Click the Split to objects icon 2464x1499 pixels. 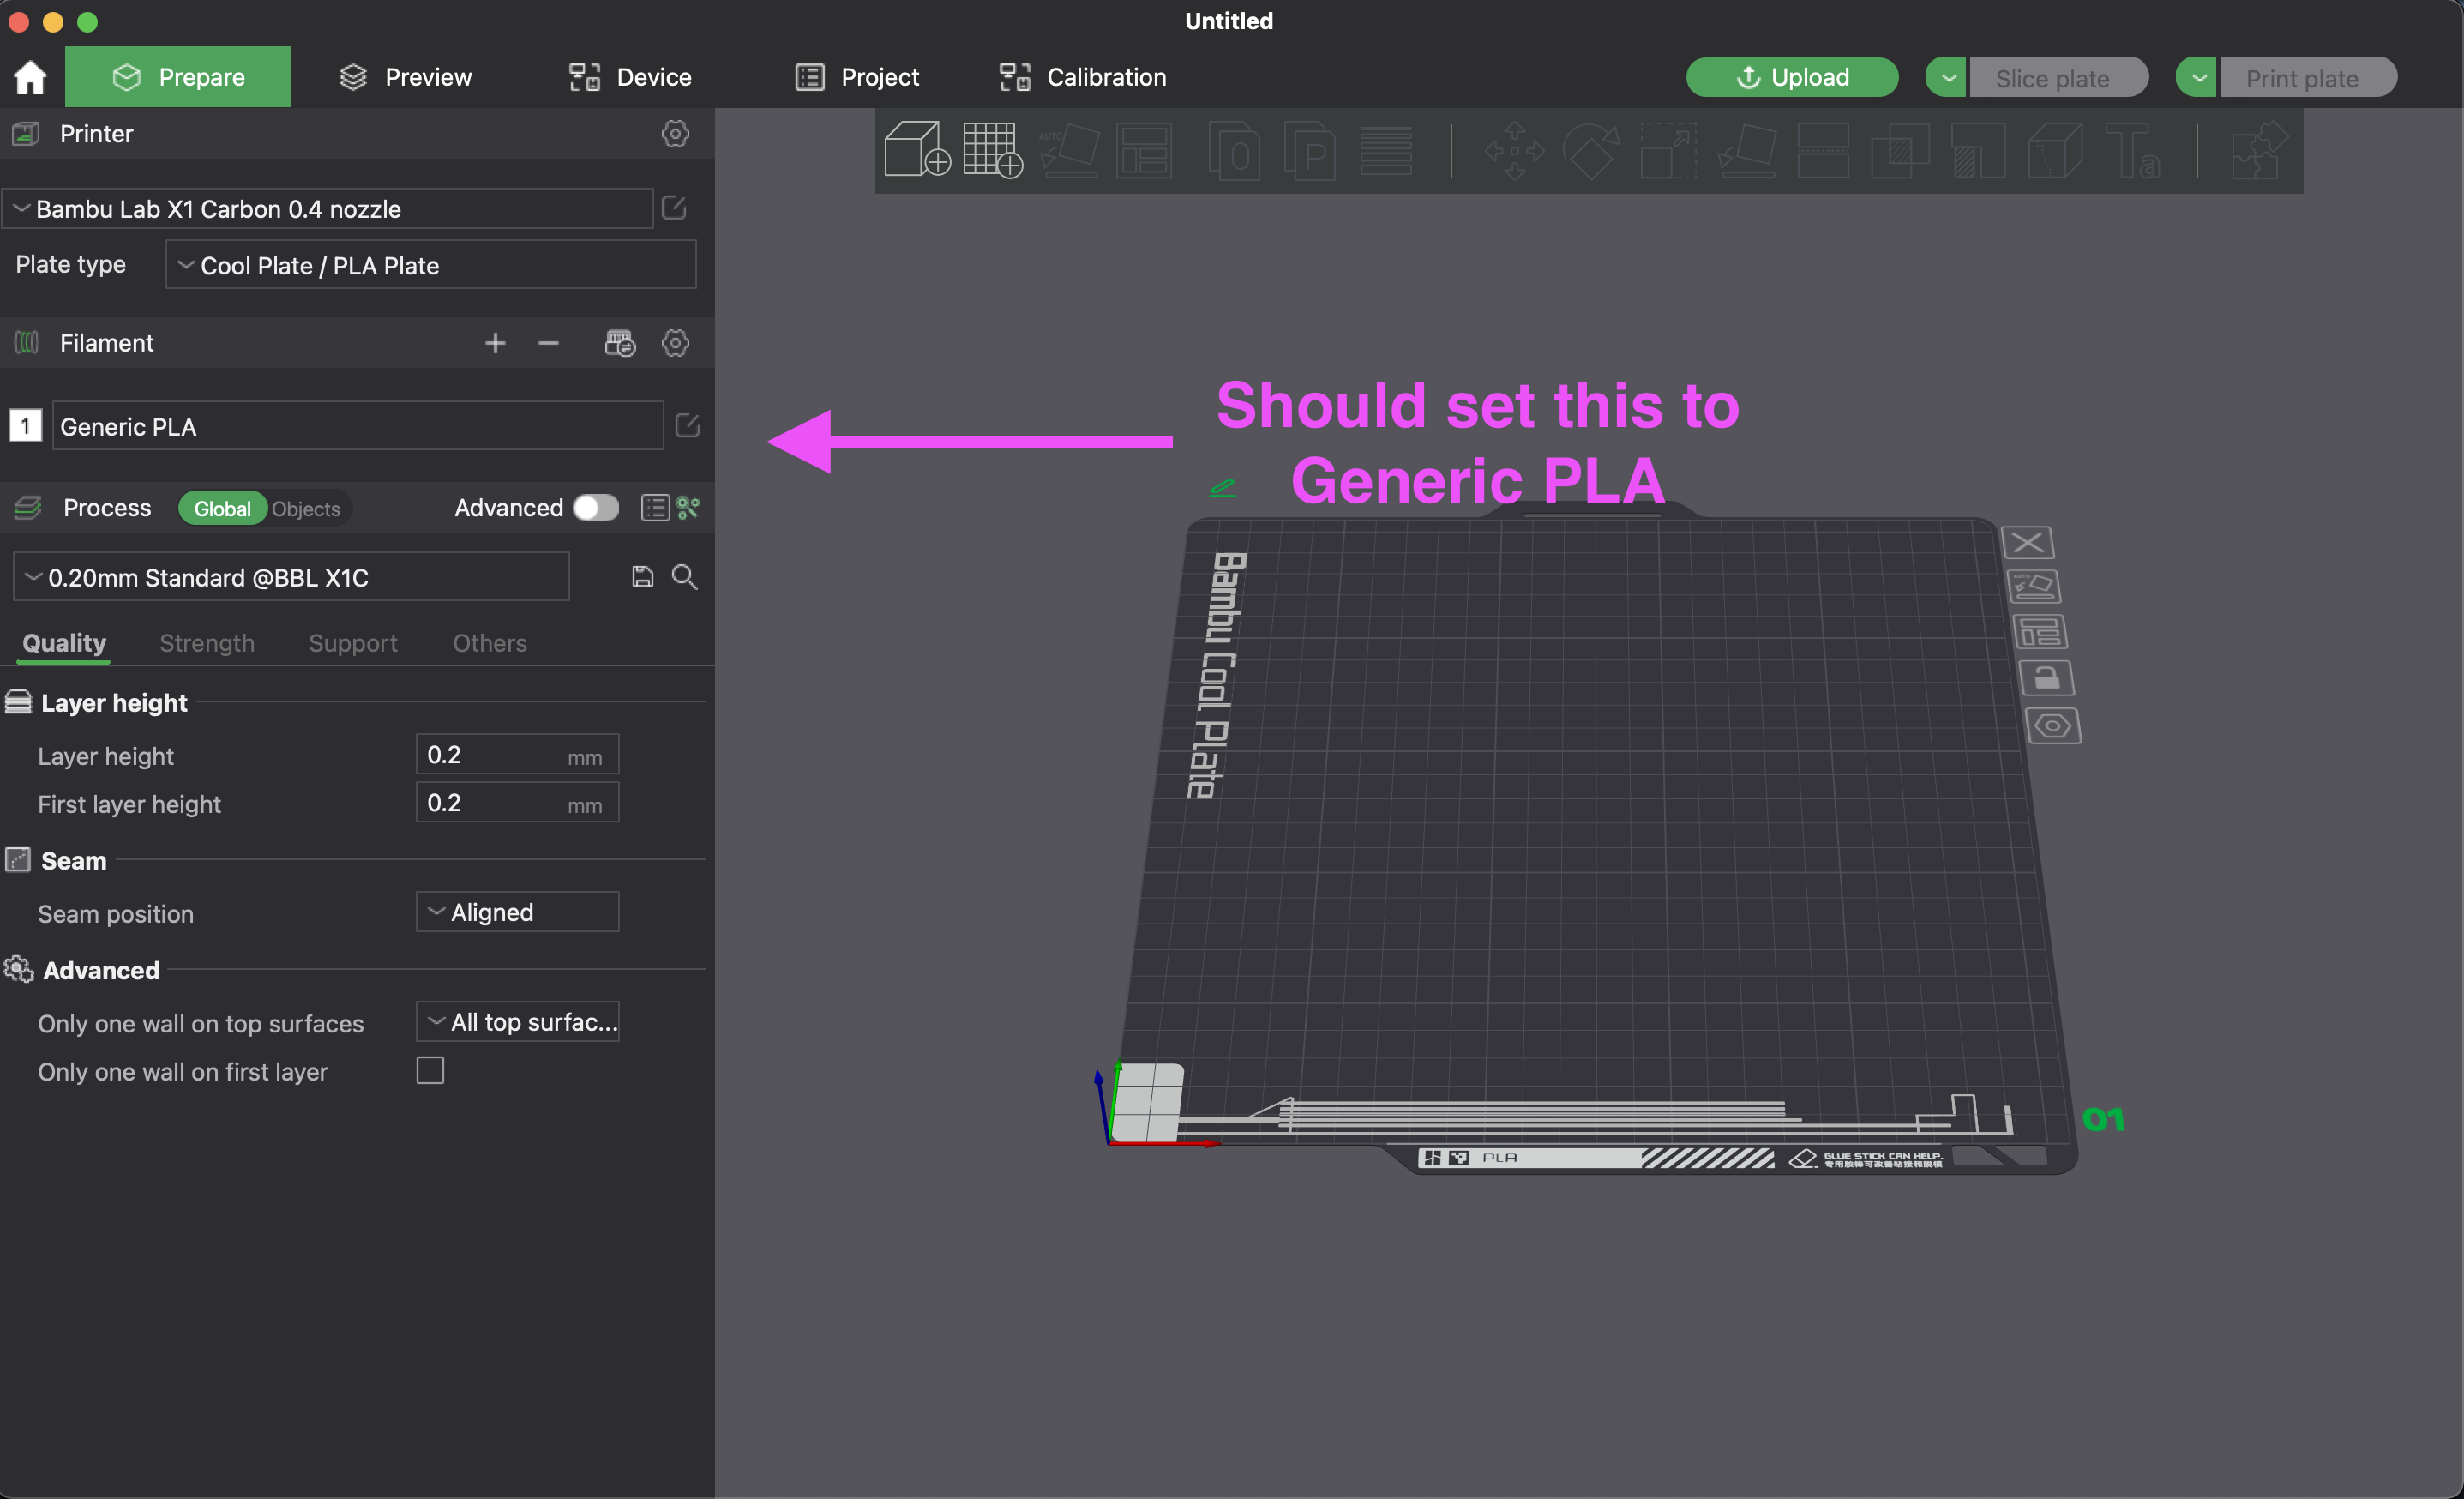1233,151
